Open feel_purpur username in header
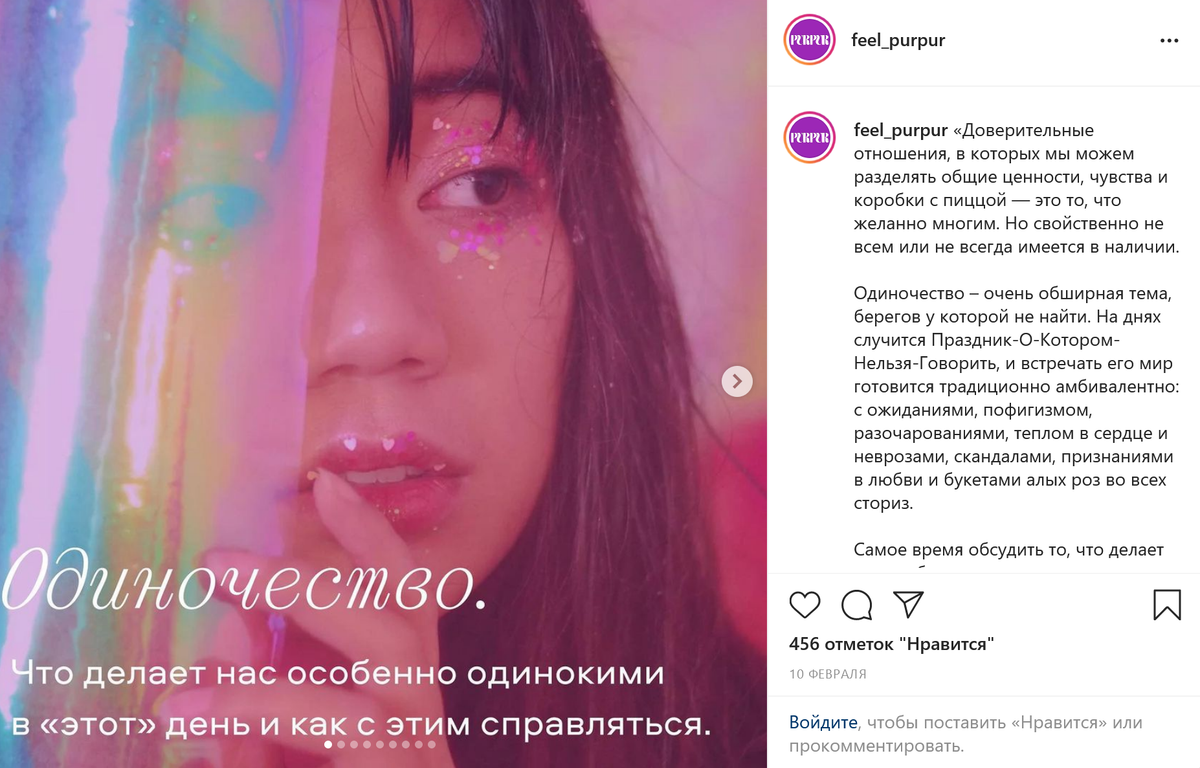Viewport: 1200px width, 768px height. click(898, 41)
